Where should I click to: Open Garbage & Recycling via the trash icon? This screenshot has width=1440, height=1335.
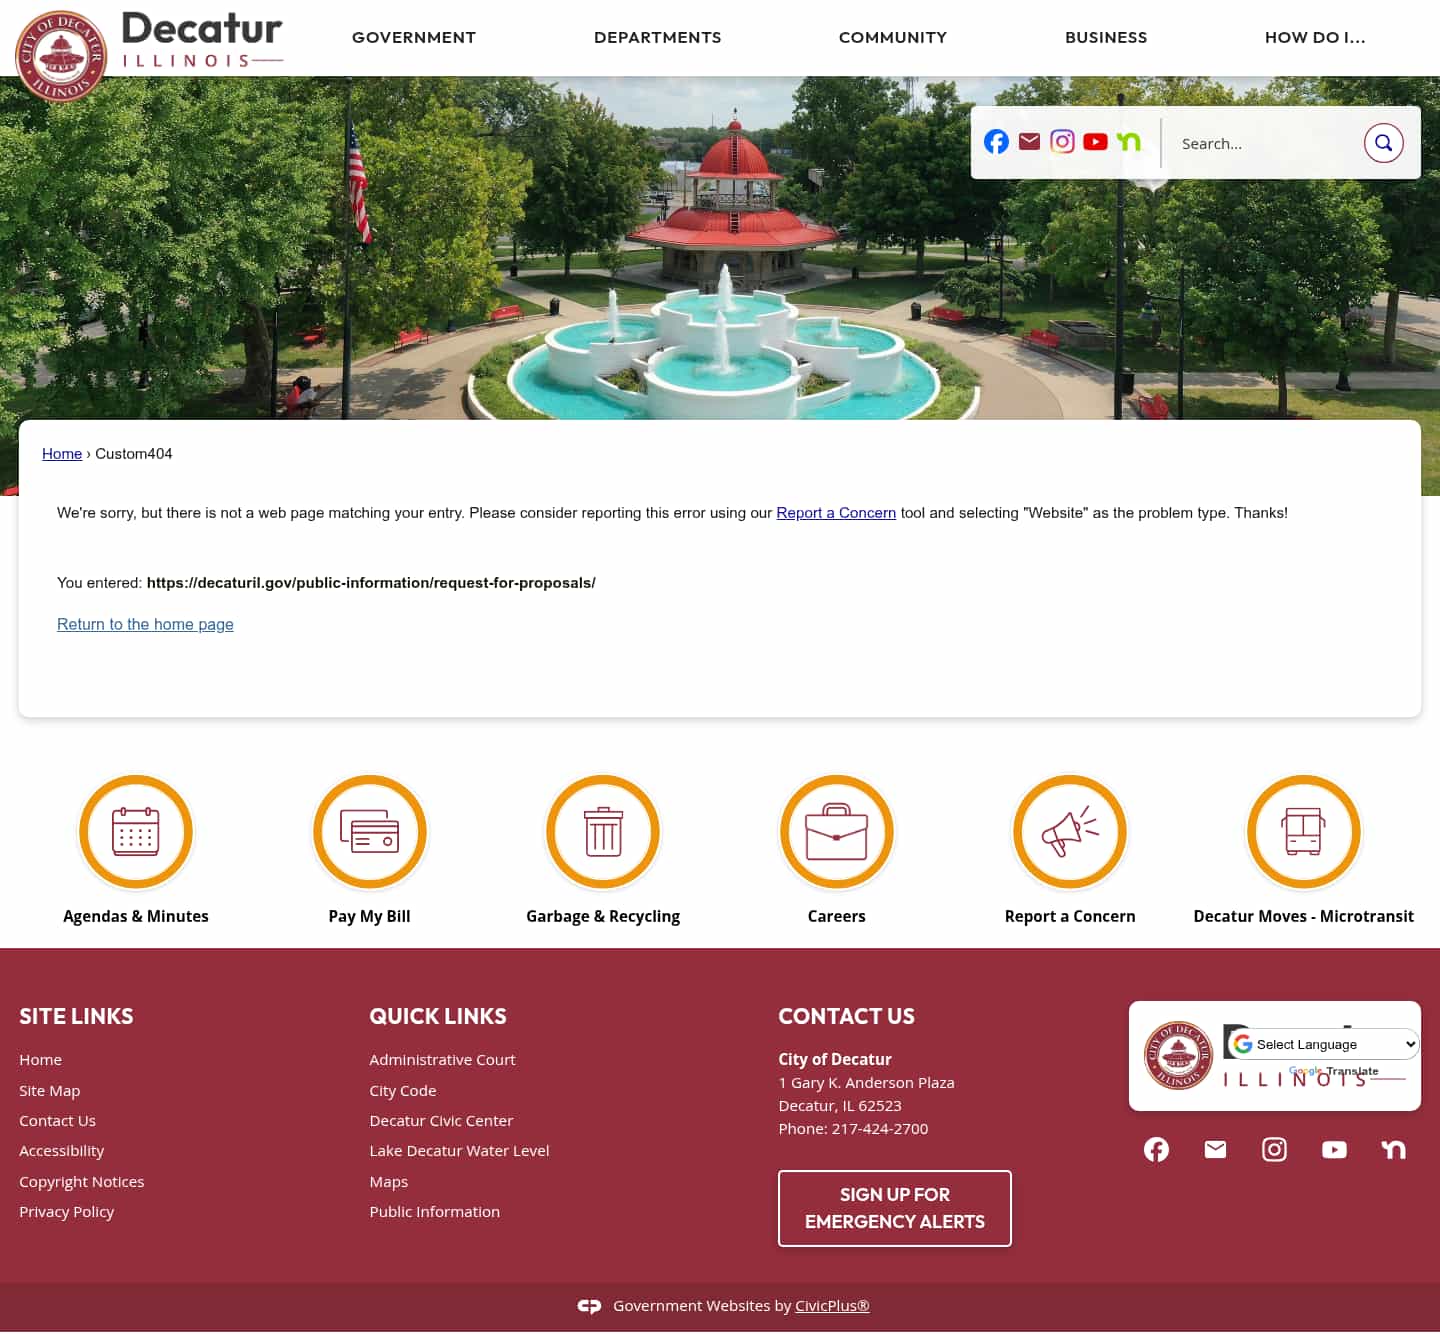[602, 832]
